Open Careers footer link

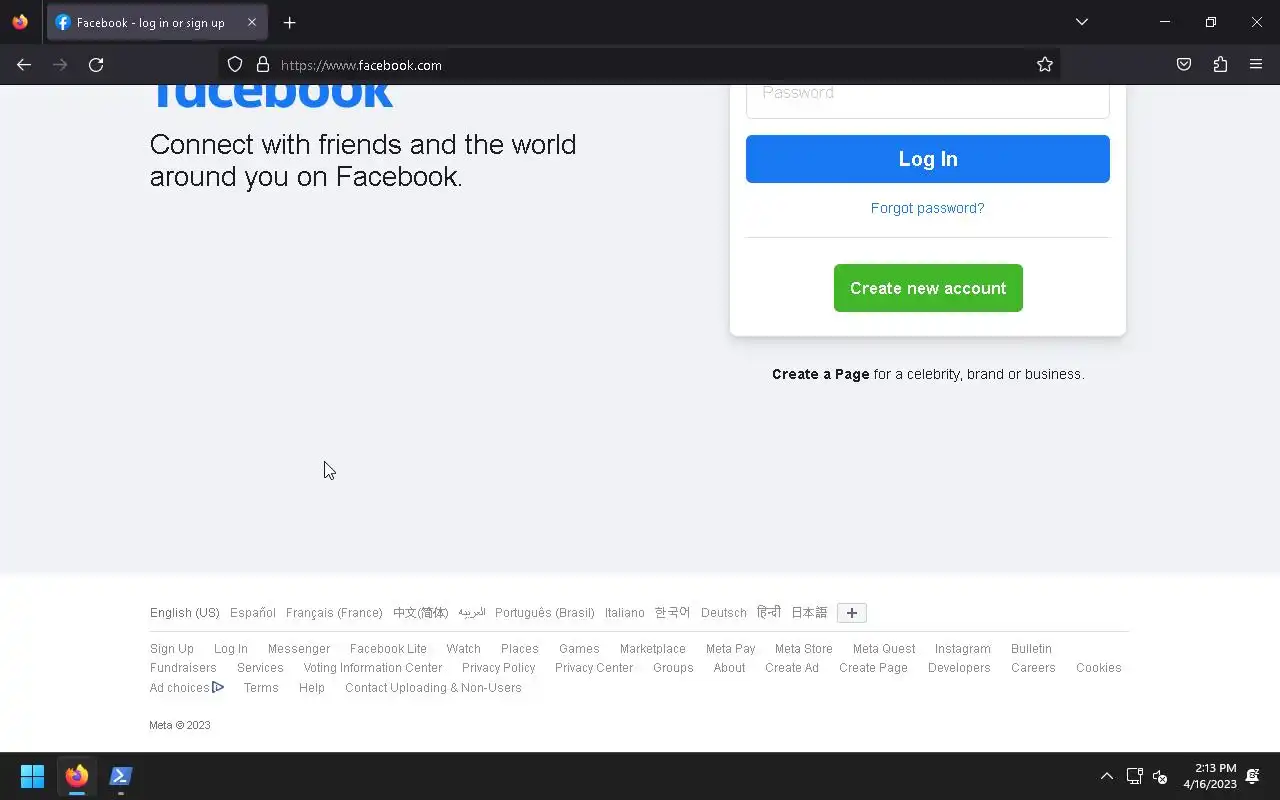[x=1033, y=668]
